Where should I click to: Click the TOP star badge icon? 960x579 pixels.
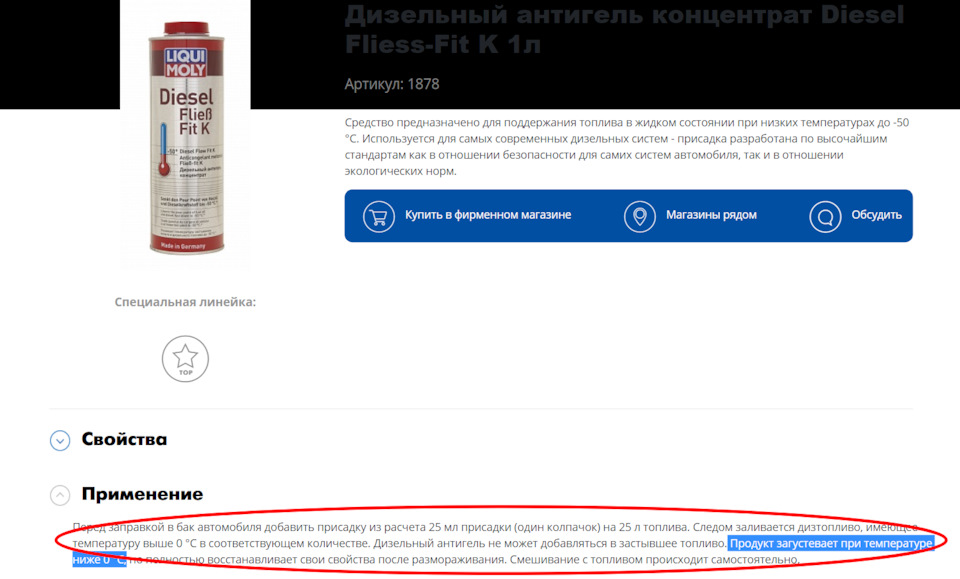pyautogui.click(x=185, y=359)
